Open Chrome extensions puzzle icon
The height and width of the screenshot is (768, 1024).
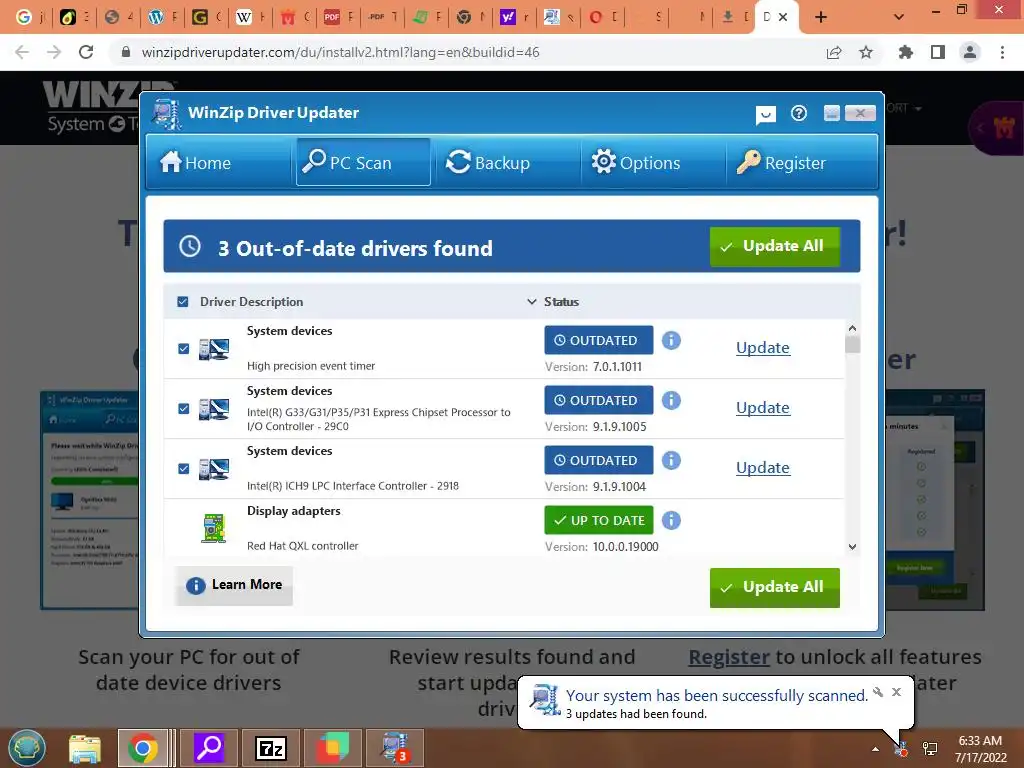[906, 52]
